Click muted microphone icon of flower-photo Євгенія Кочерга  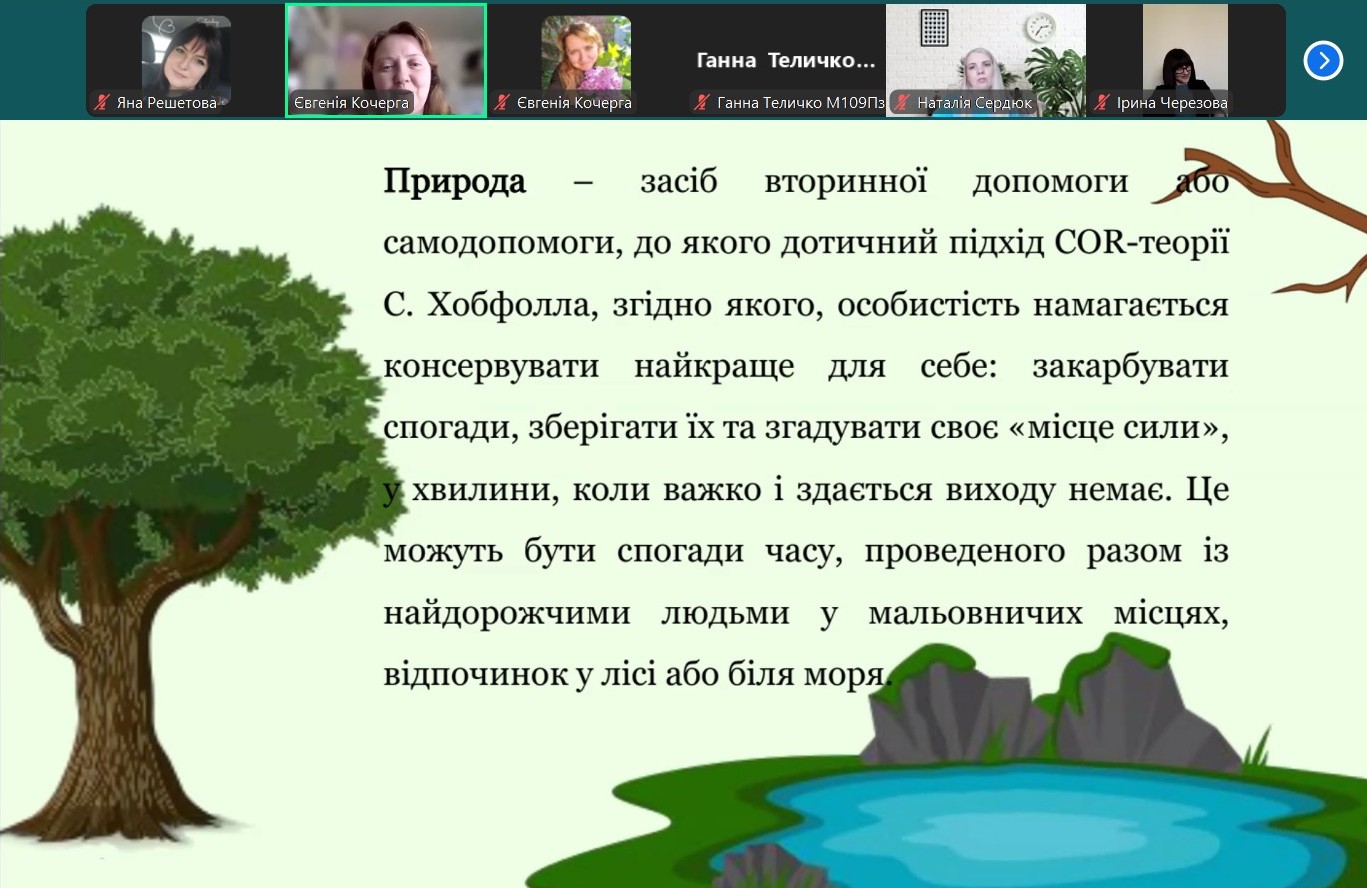pyautogui.click(x=503, y=102)
